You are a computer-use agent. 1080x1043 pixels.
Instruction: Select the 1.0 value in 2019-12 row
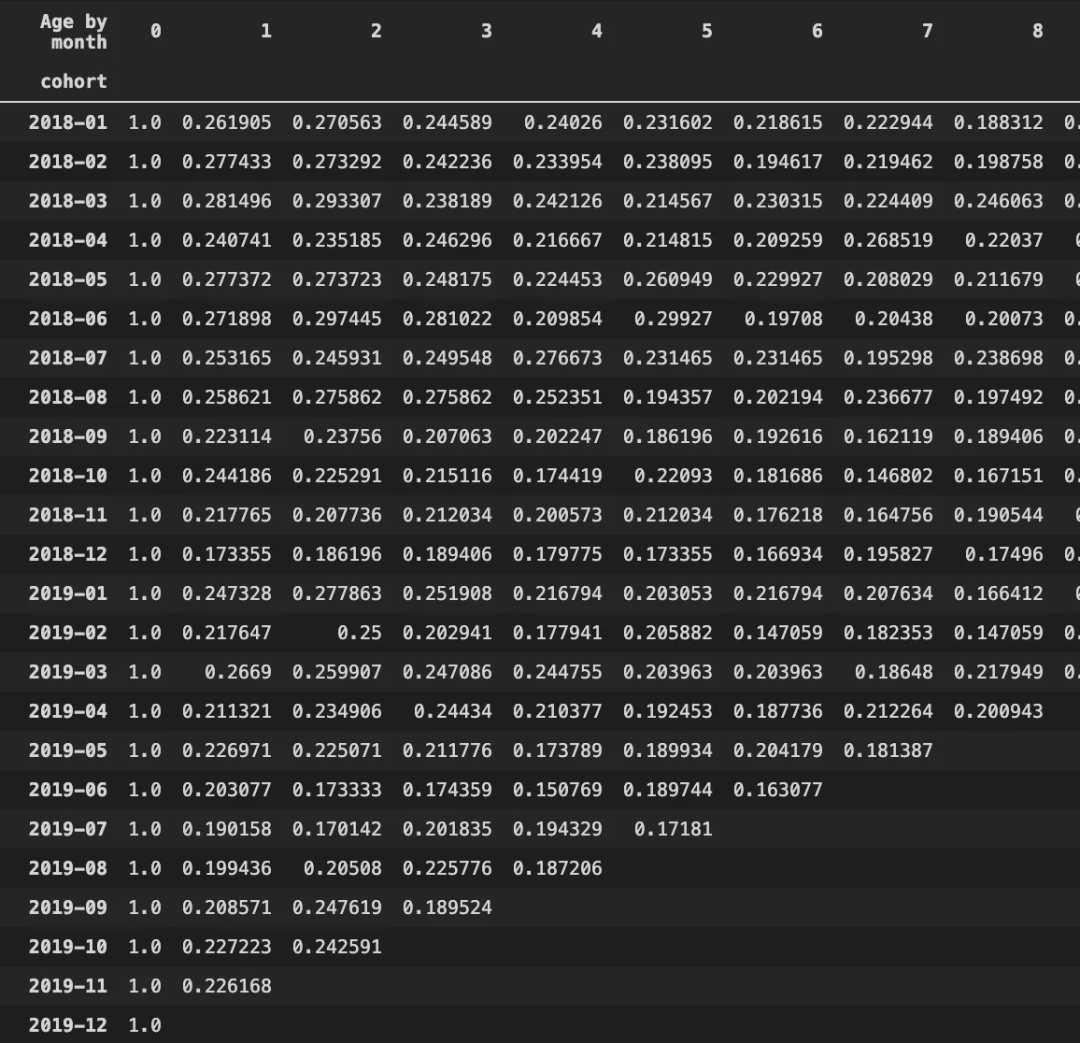(x=145, y=1025)
